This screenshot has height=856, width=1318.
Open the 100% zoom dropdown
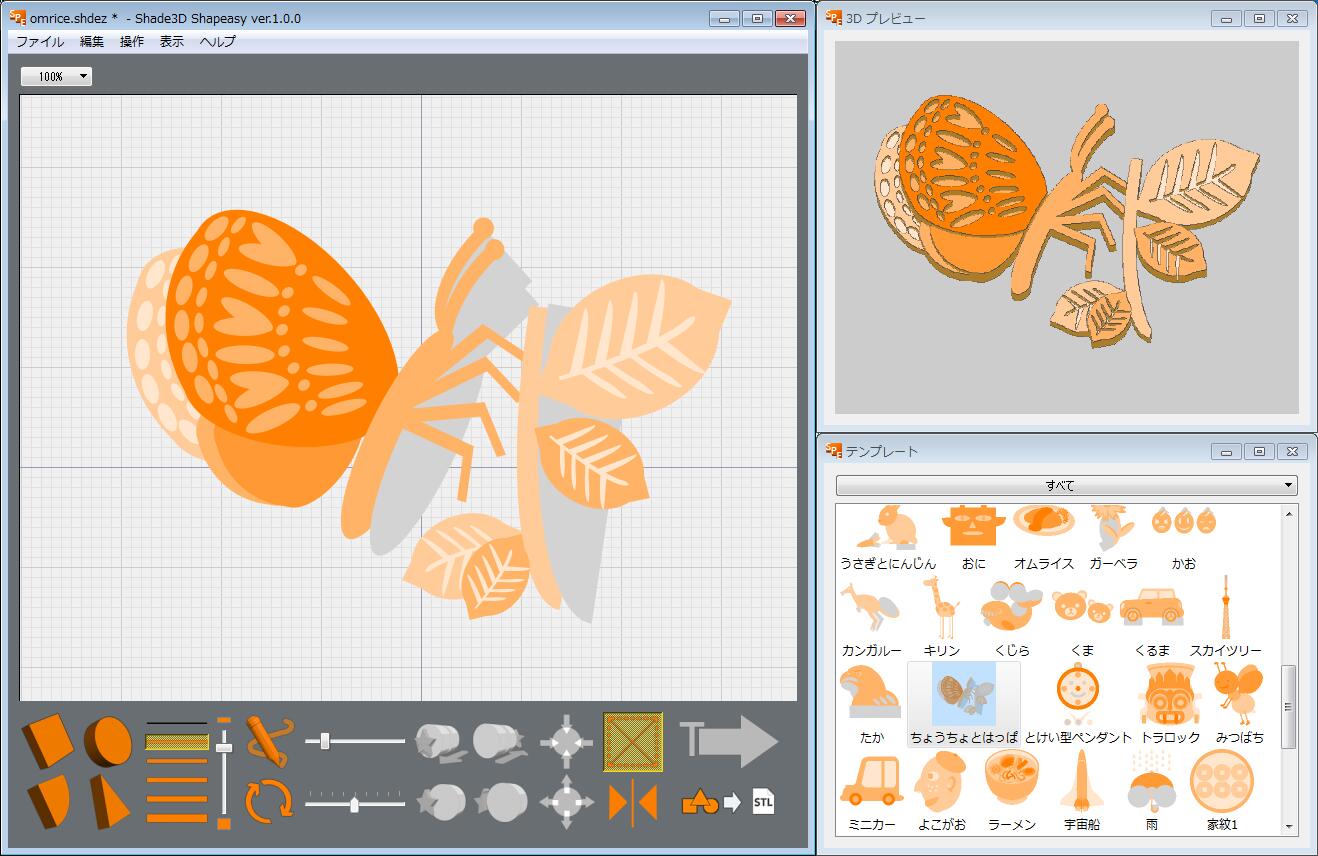57,76
